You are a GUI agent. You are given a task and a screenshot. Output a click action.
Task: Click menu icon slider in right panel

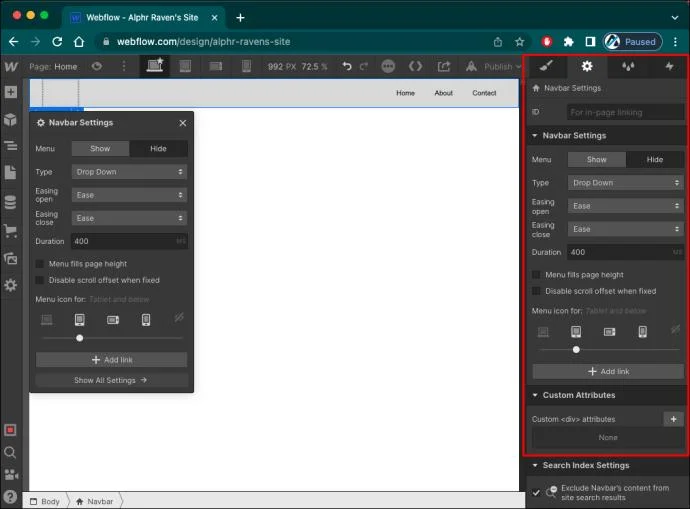[576, 350]
